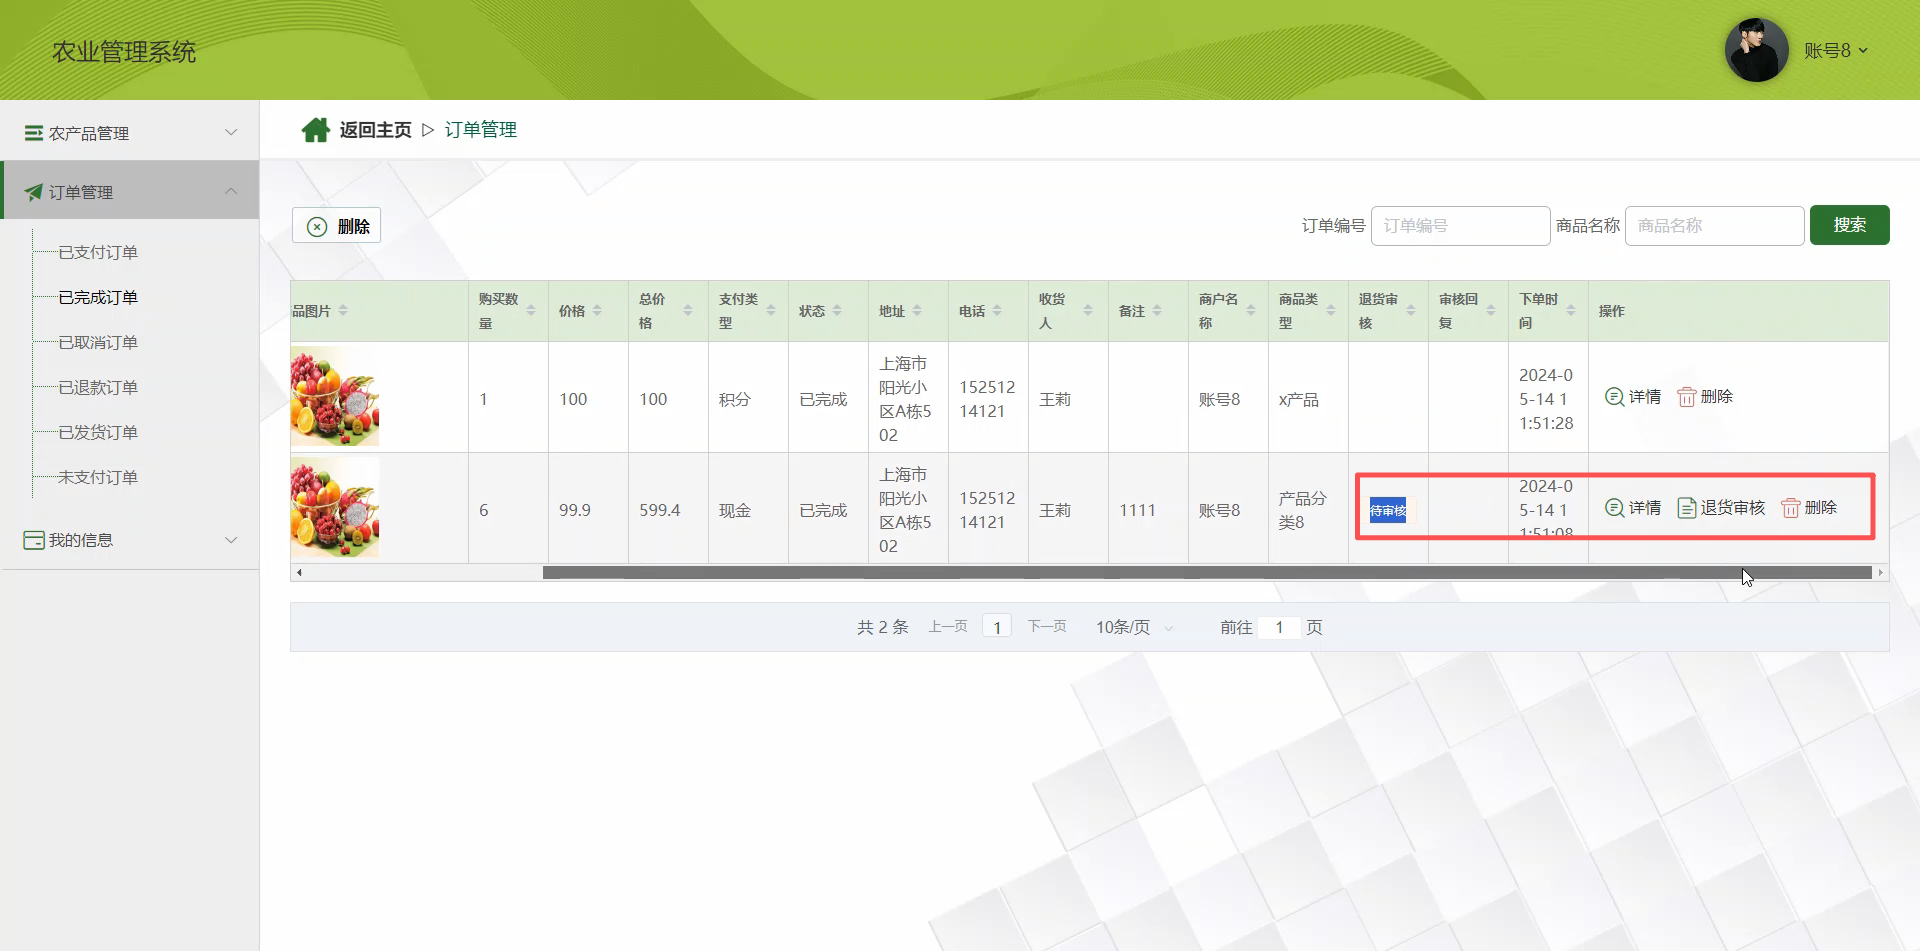The width and height of the screenshot is (1920, 951).
Task: Open 已退款订单 in sidebar
Action: pos(98,387)
